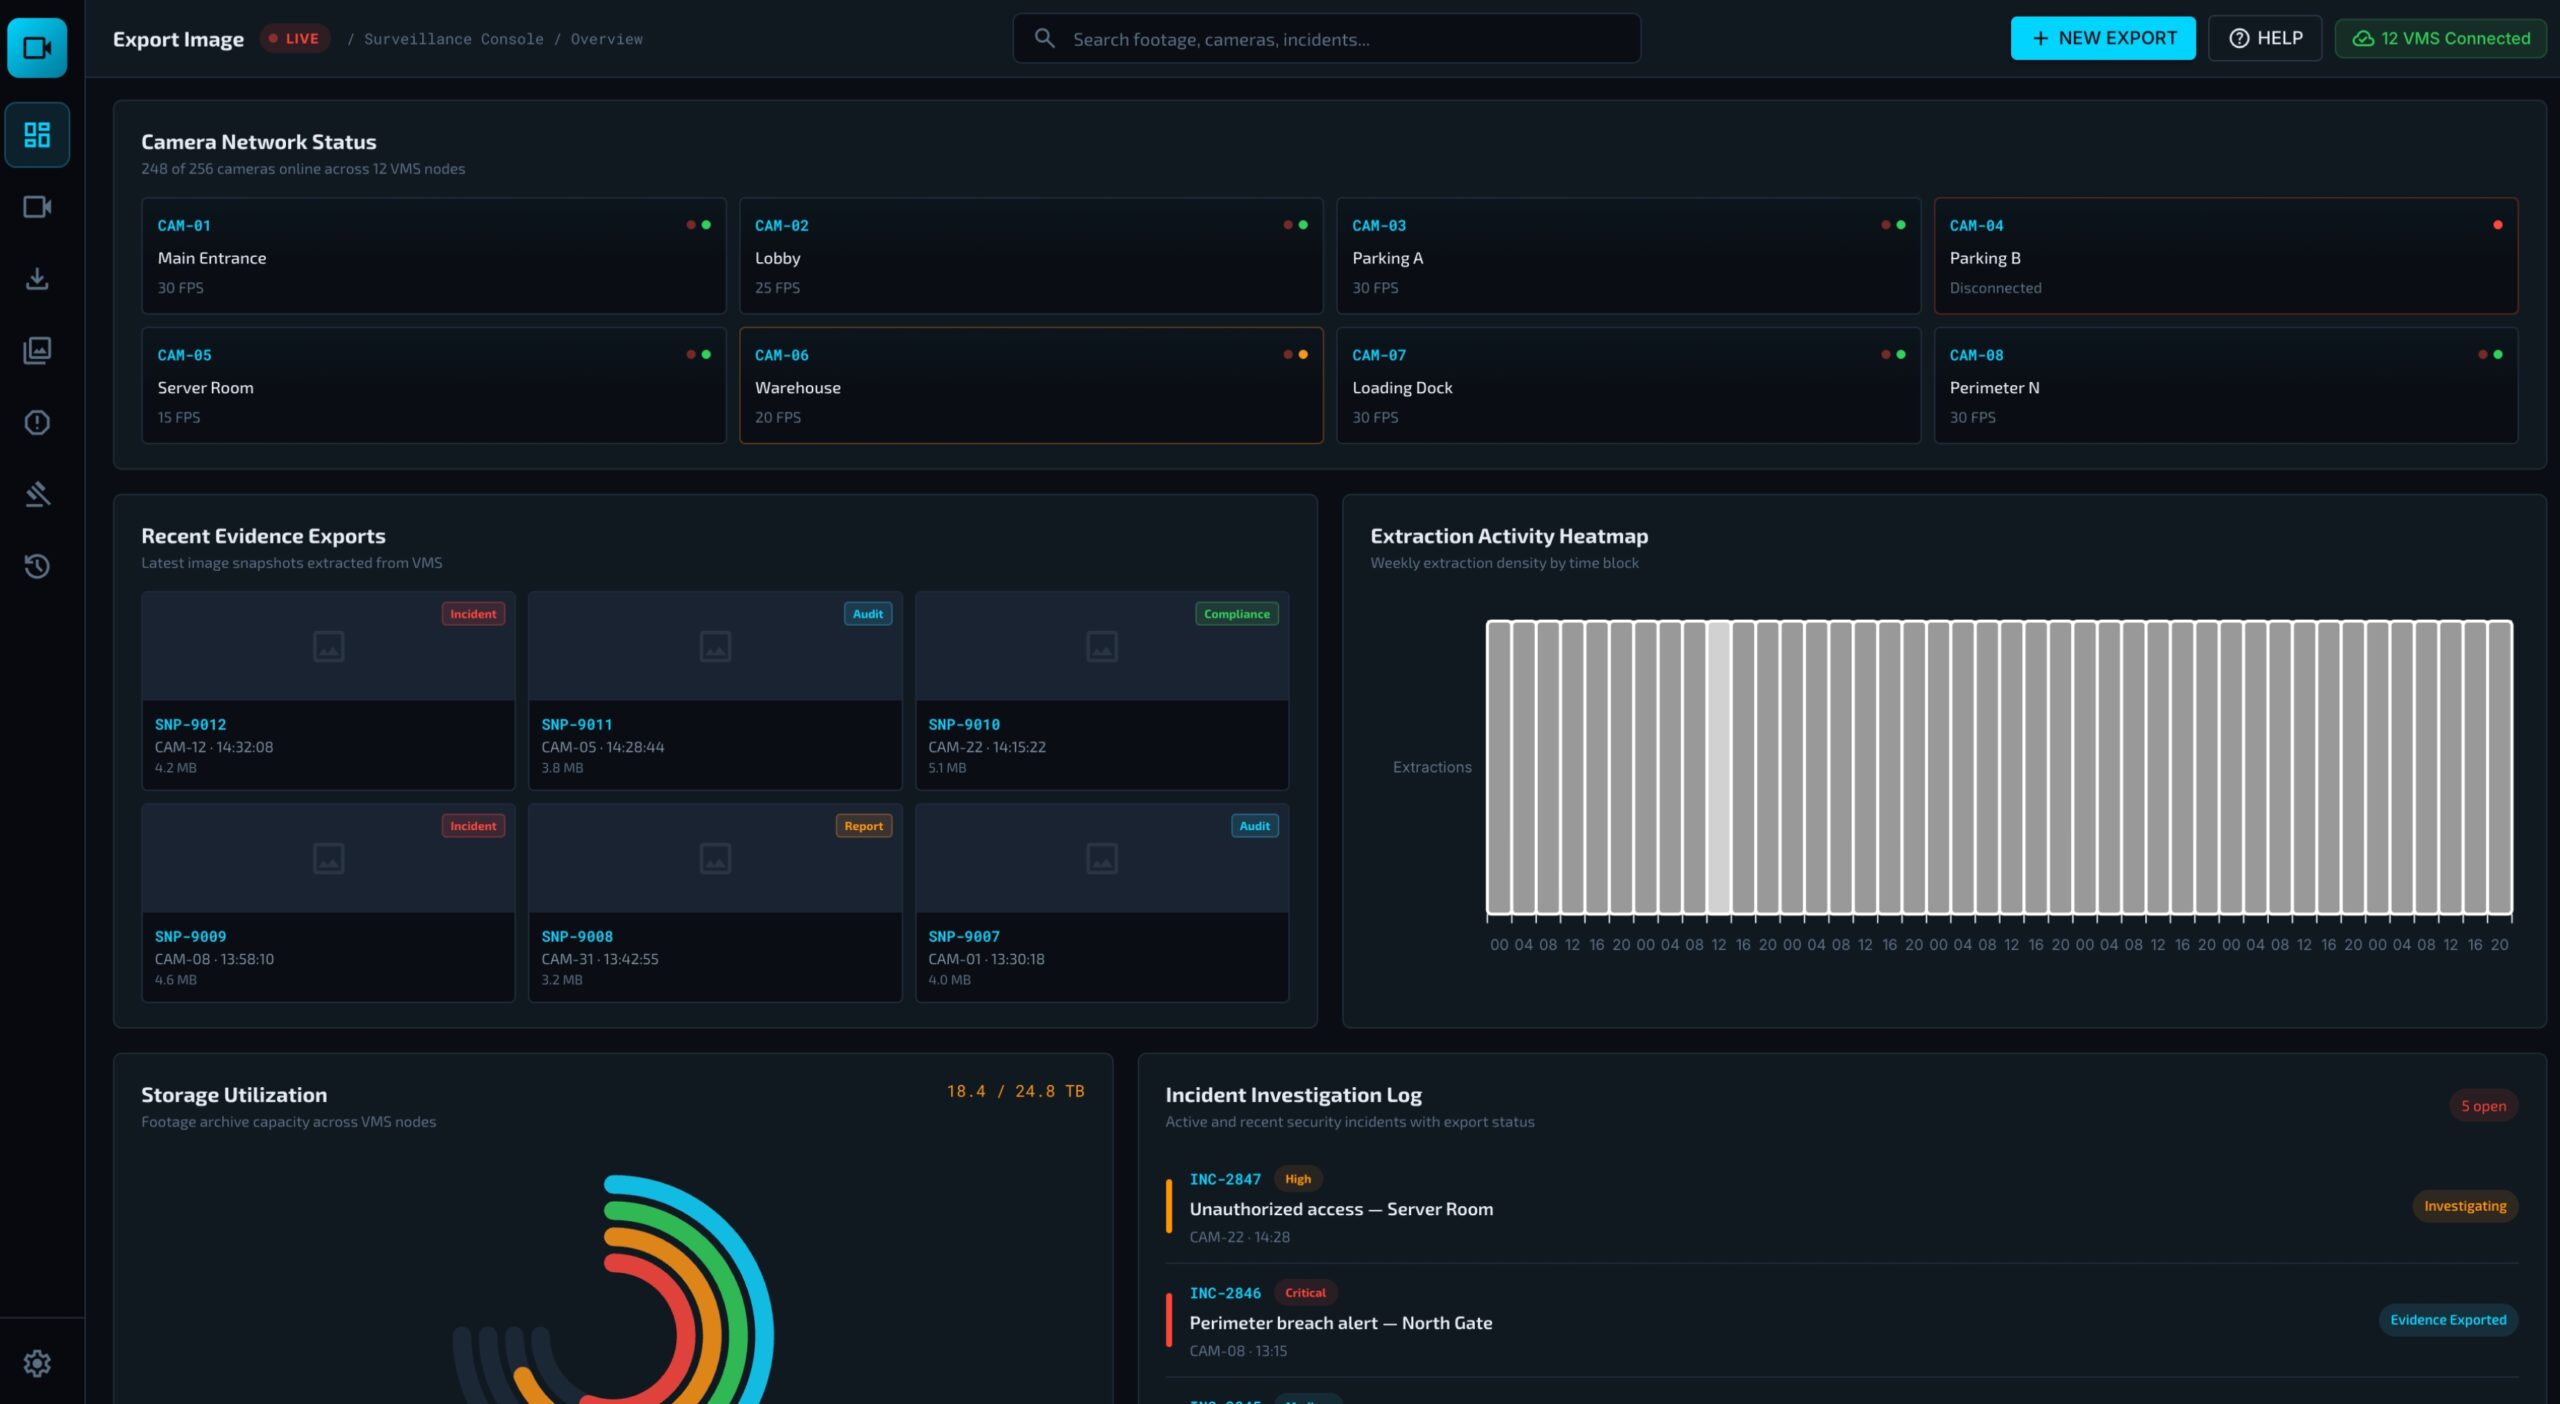Open the CAM-06 Warehouse card
Image resolution: width=2560 pixels, height=1404 pixels.
click(1031, 386)
